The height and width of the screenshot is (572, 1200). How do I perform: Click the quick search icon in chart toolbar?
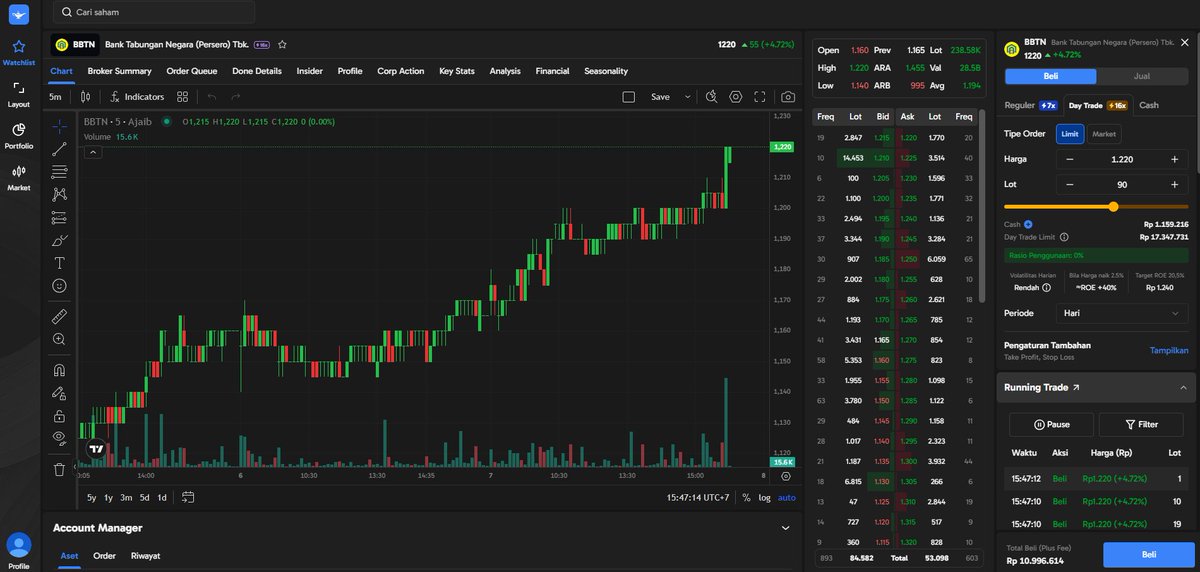(711, 97)
